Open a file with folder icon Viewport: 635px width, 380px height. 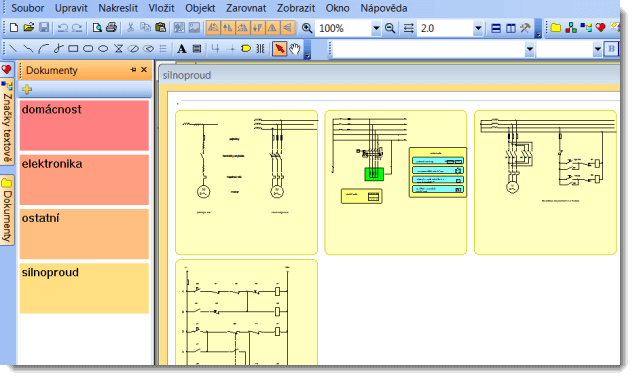pos(29,28)
